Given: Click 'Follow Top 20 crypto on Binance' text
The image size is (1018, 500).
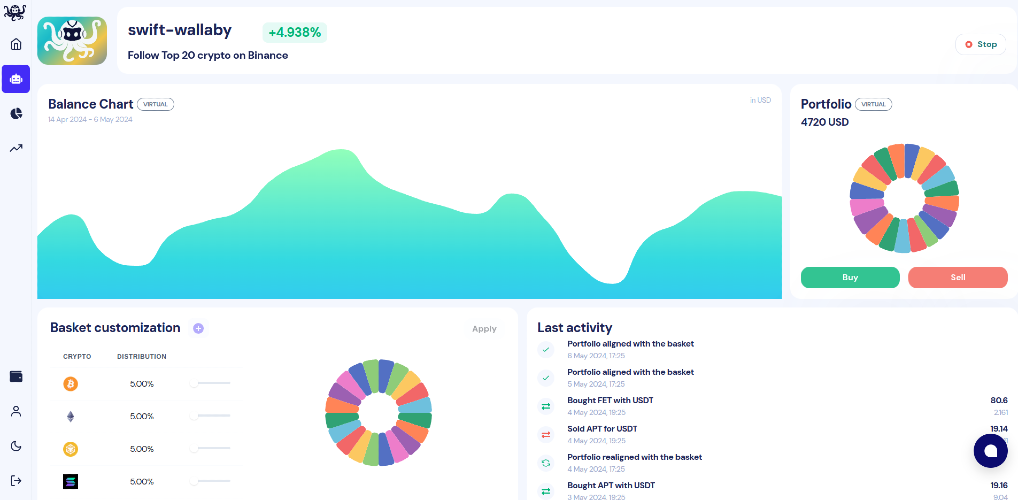Looking at the screenshot, I should 208,55.
